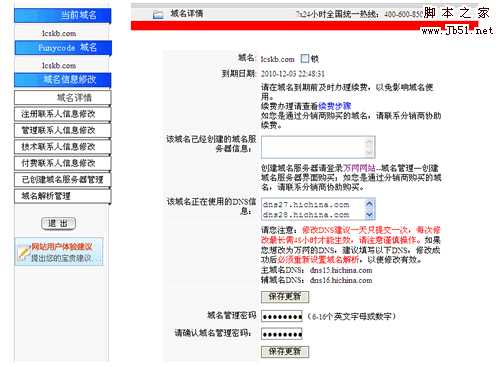
Task: Open 技术联系人信息修改 menu item
Action: pos(63,147)
